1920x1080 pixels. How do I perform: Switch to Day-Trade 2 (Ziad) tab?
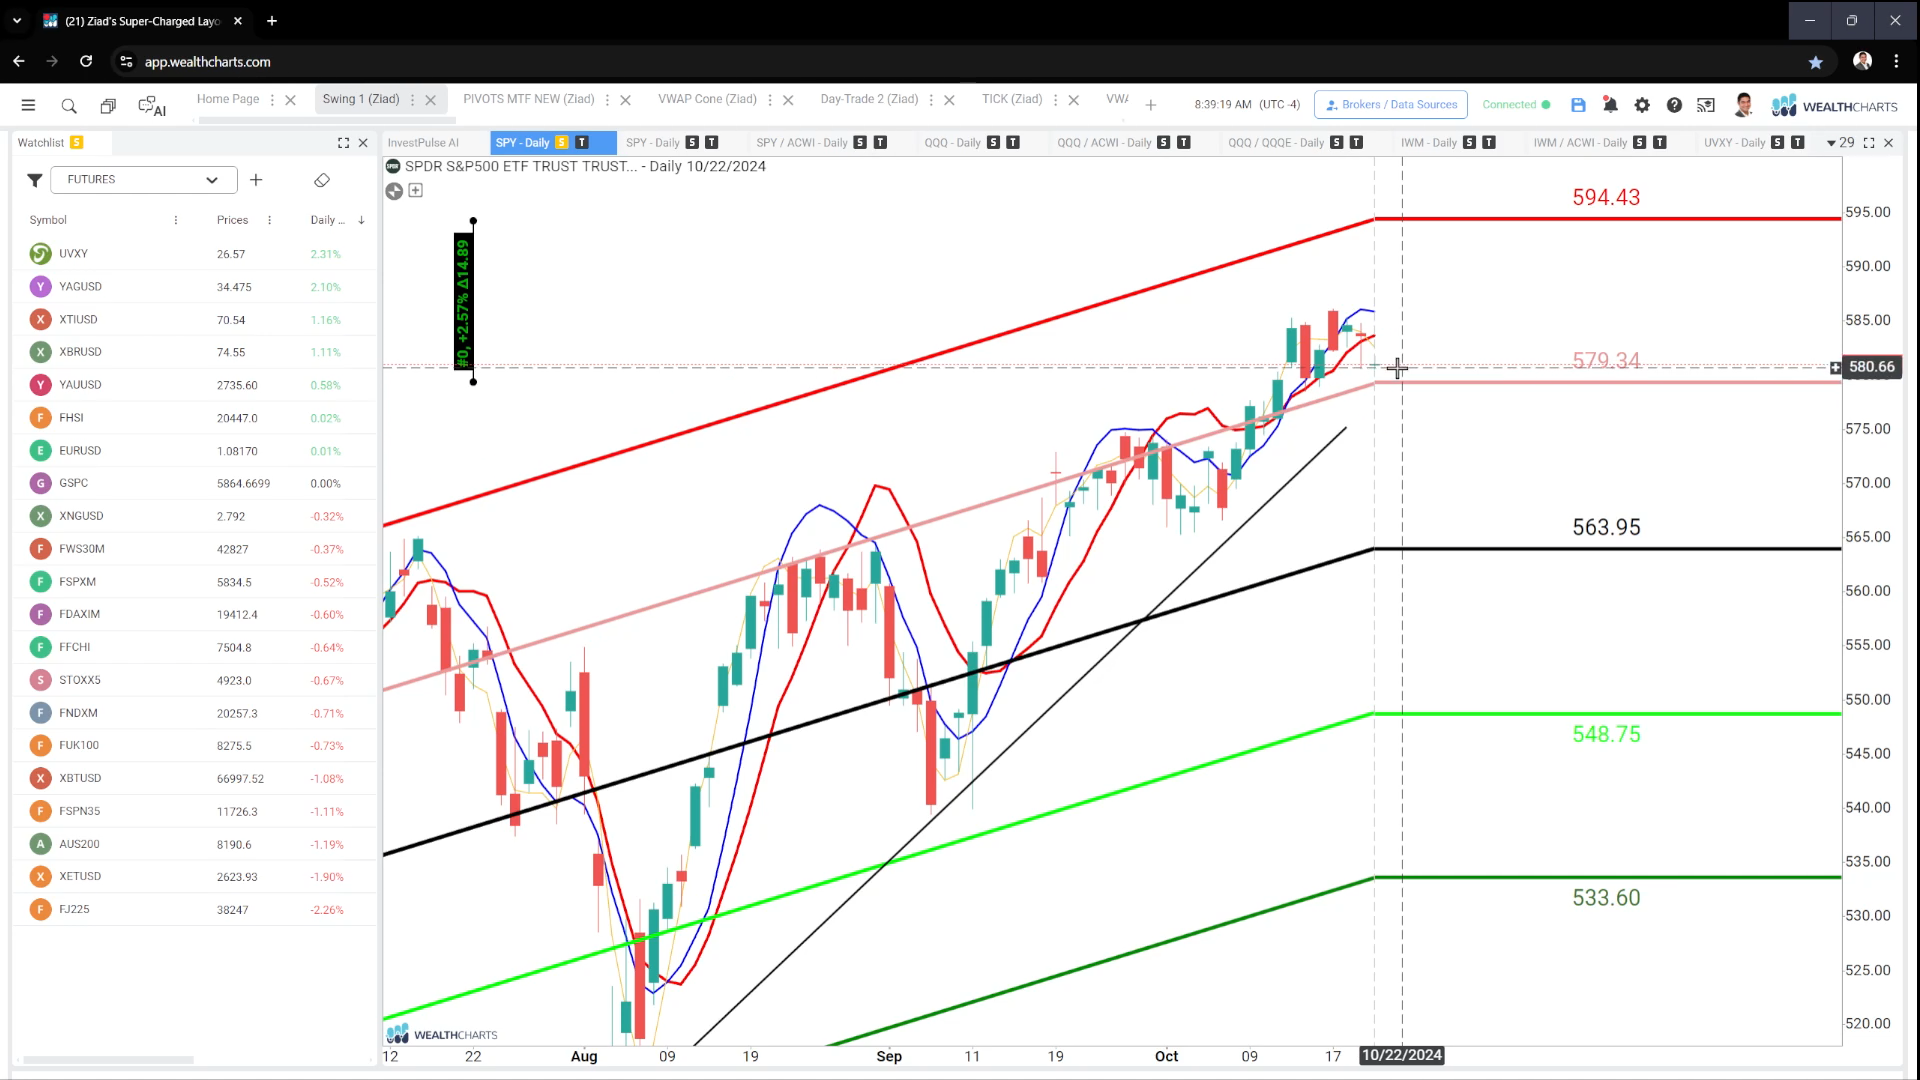(x=869, y=99)
